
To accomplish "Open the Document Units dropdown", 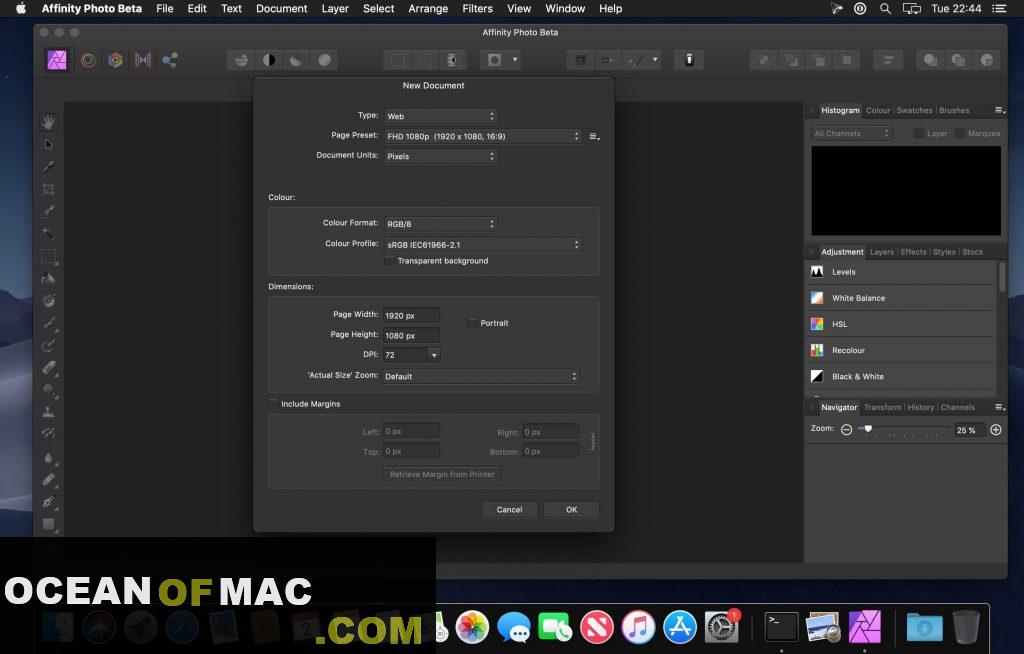I will (x=441, y=156).
